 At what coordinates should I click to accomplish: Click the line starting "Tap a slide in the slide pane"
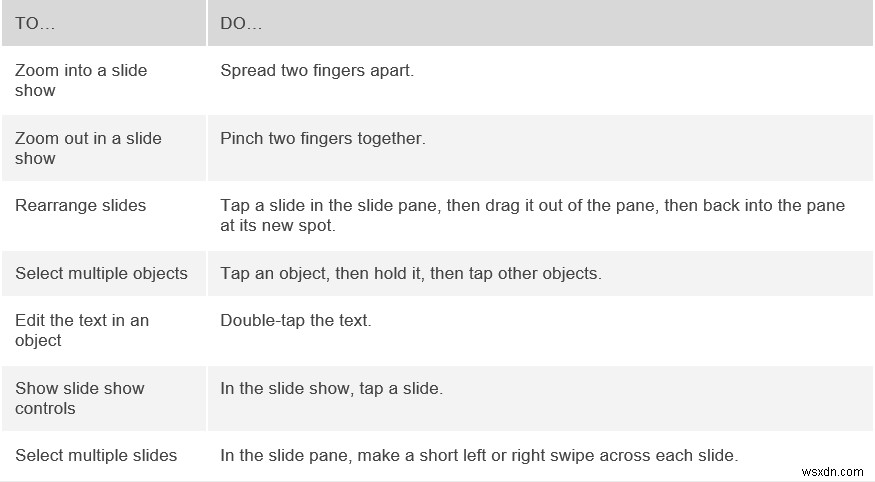[x=532, y=205]
